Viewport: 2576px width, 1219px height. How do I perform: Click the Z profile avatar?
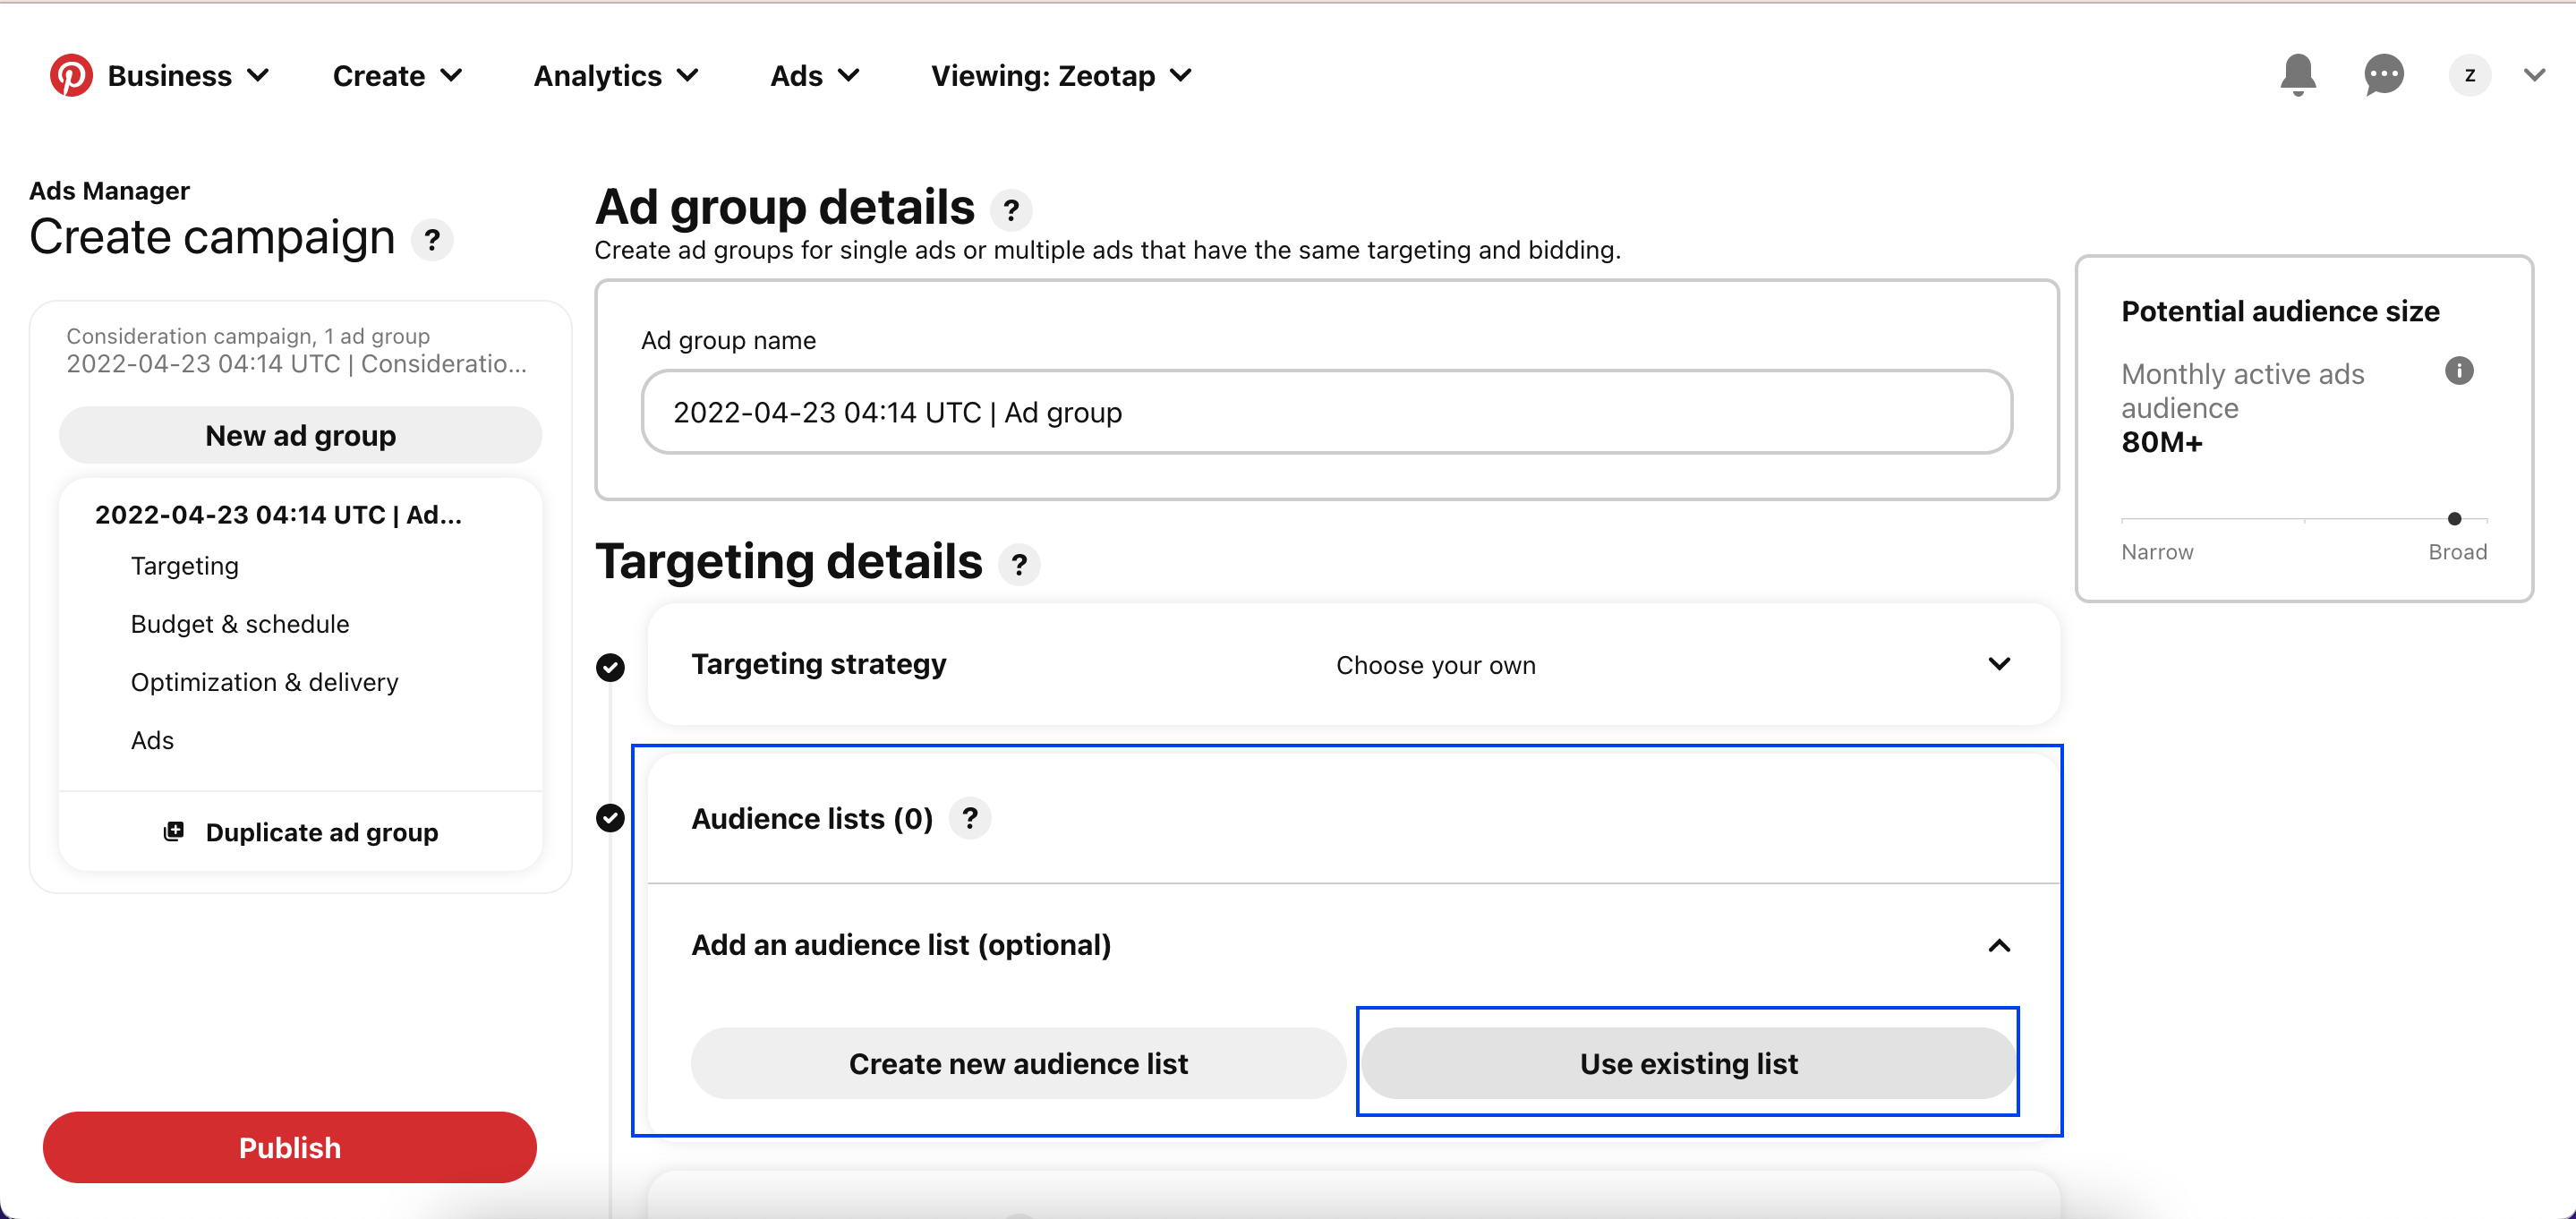point(2469,75)
